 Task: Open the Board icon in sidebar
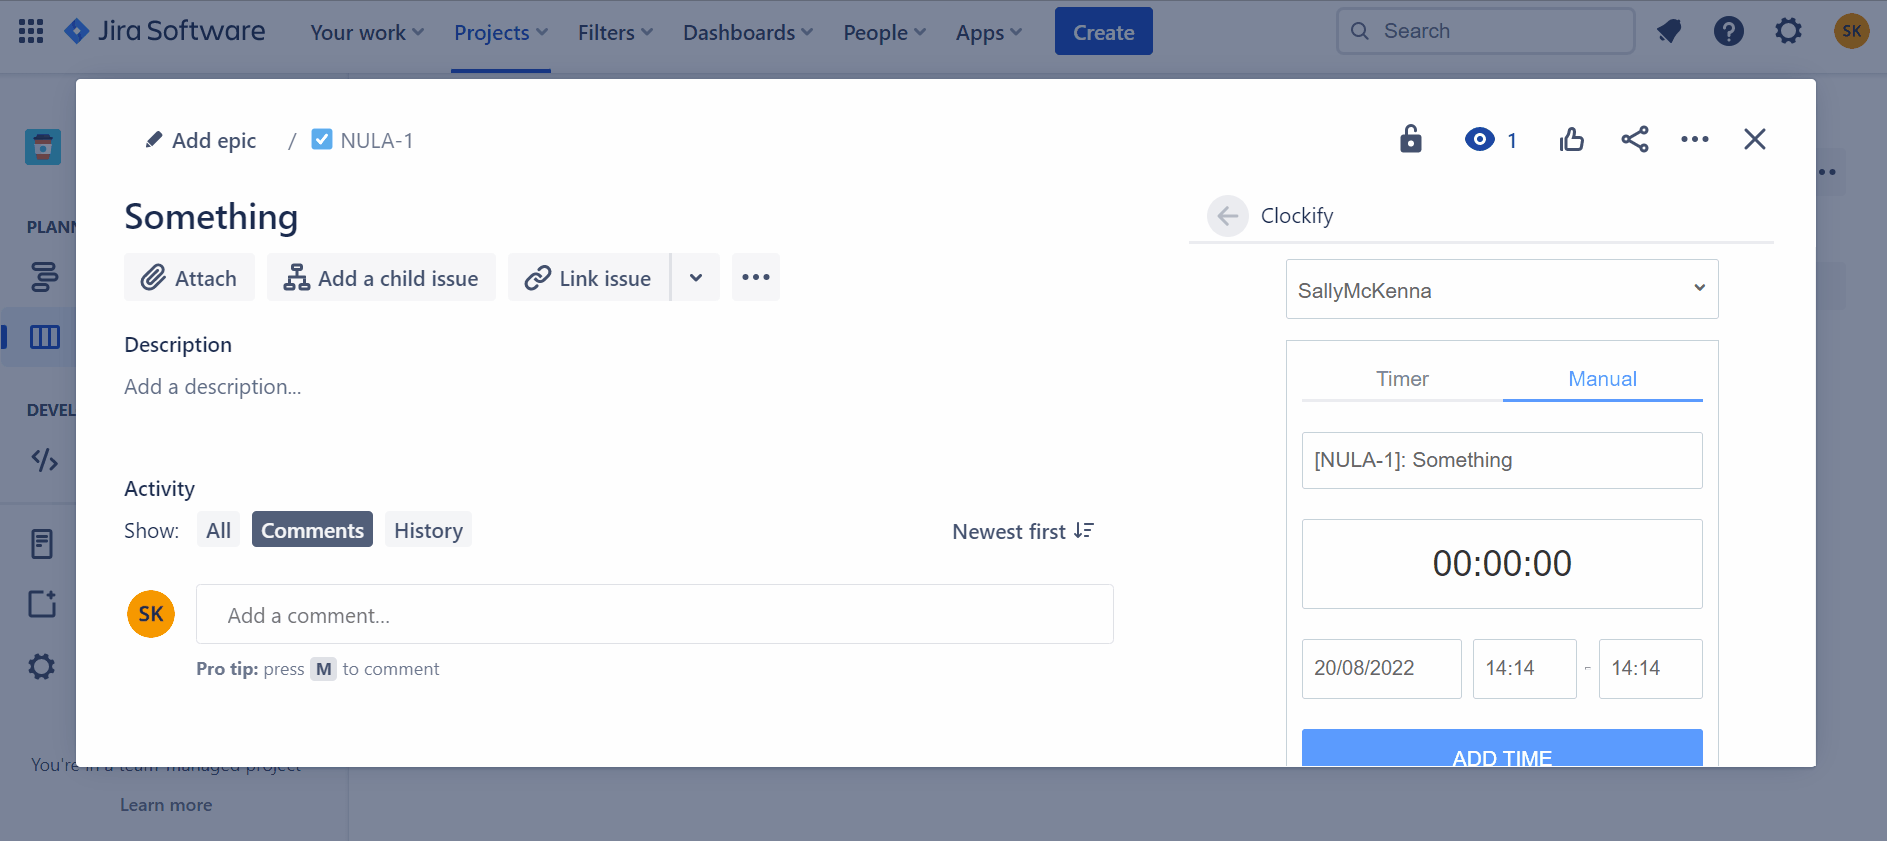tap(44, 337)
